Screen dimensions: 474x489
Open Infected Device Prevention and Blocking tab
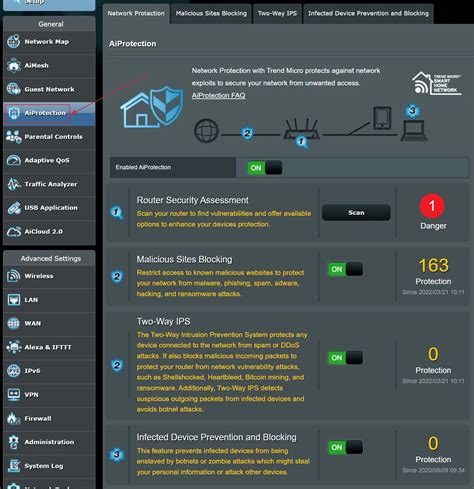(x=368, y=13)
